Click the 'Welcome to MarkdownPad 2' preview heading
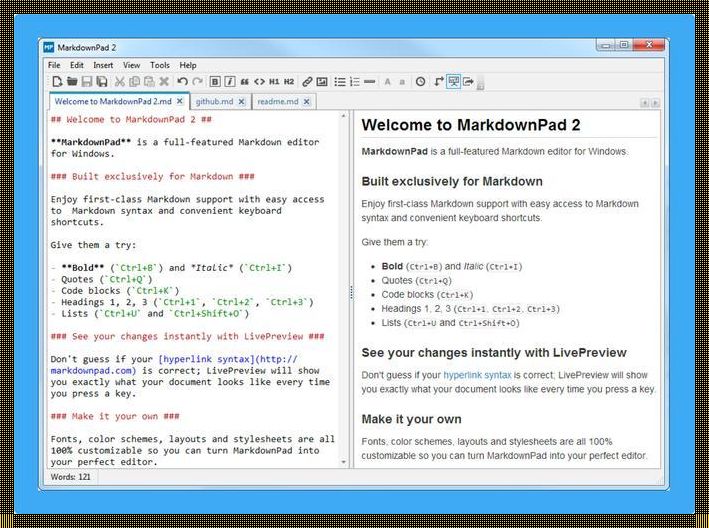709x528 pixels. point(471,125)
